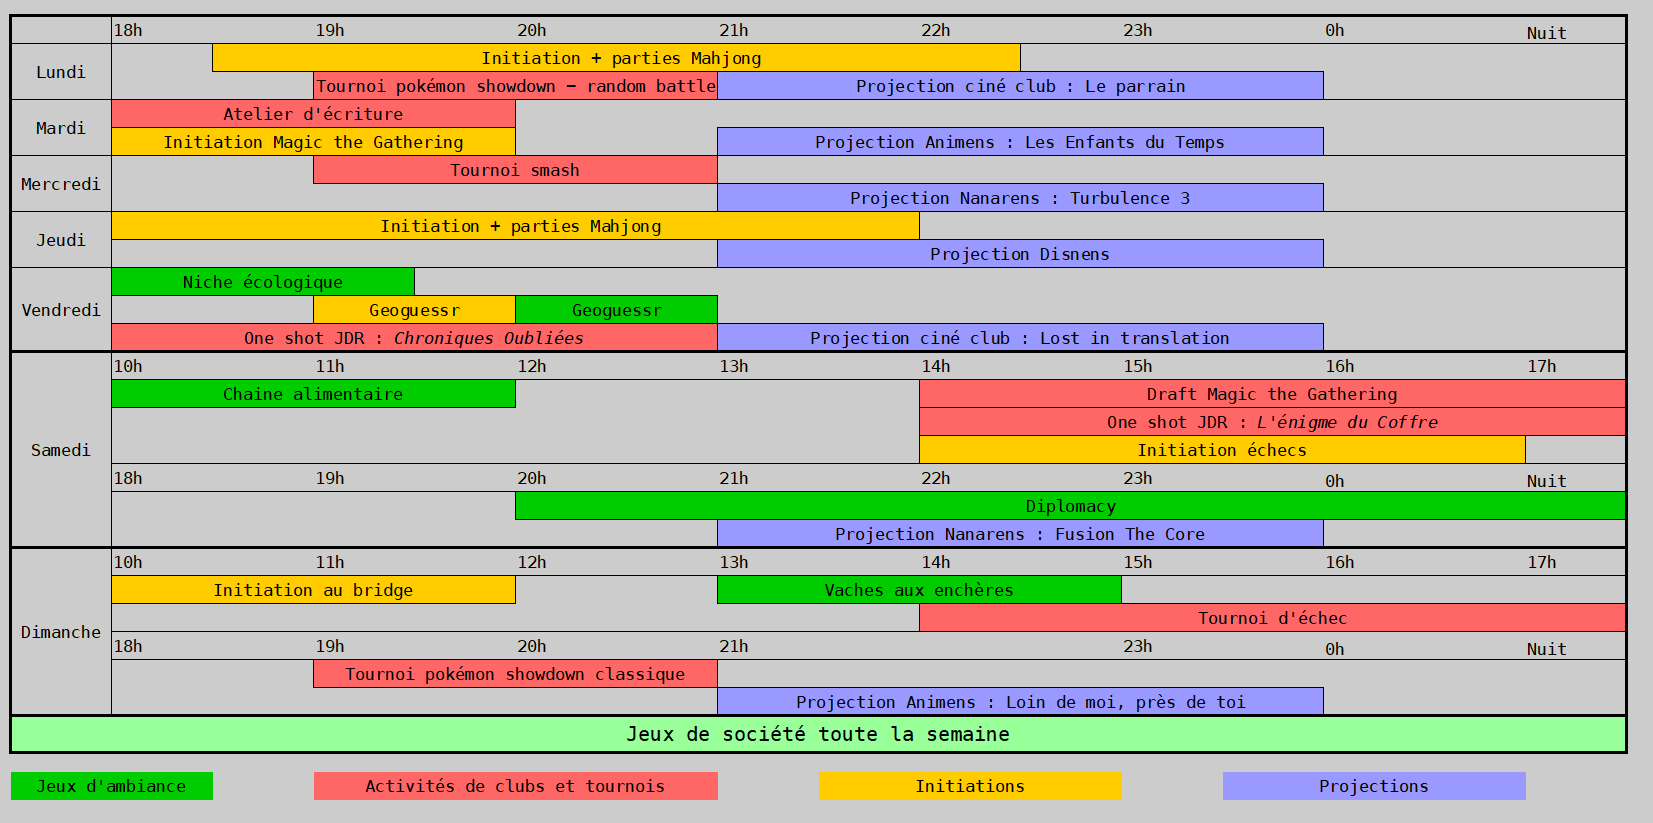Select the Tournoi d'échec block on Dimanche
The image size is (1653, 823).
[x=1272, y=618]
